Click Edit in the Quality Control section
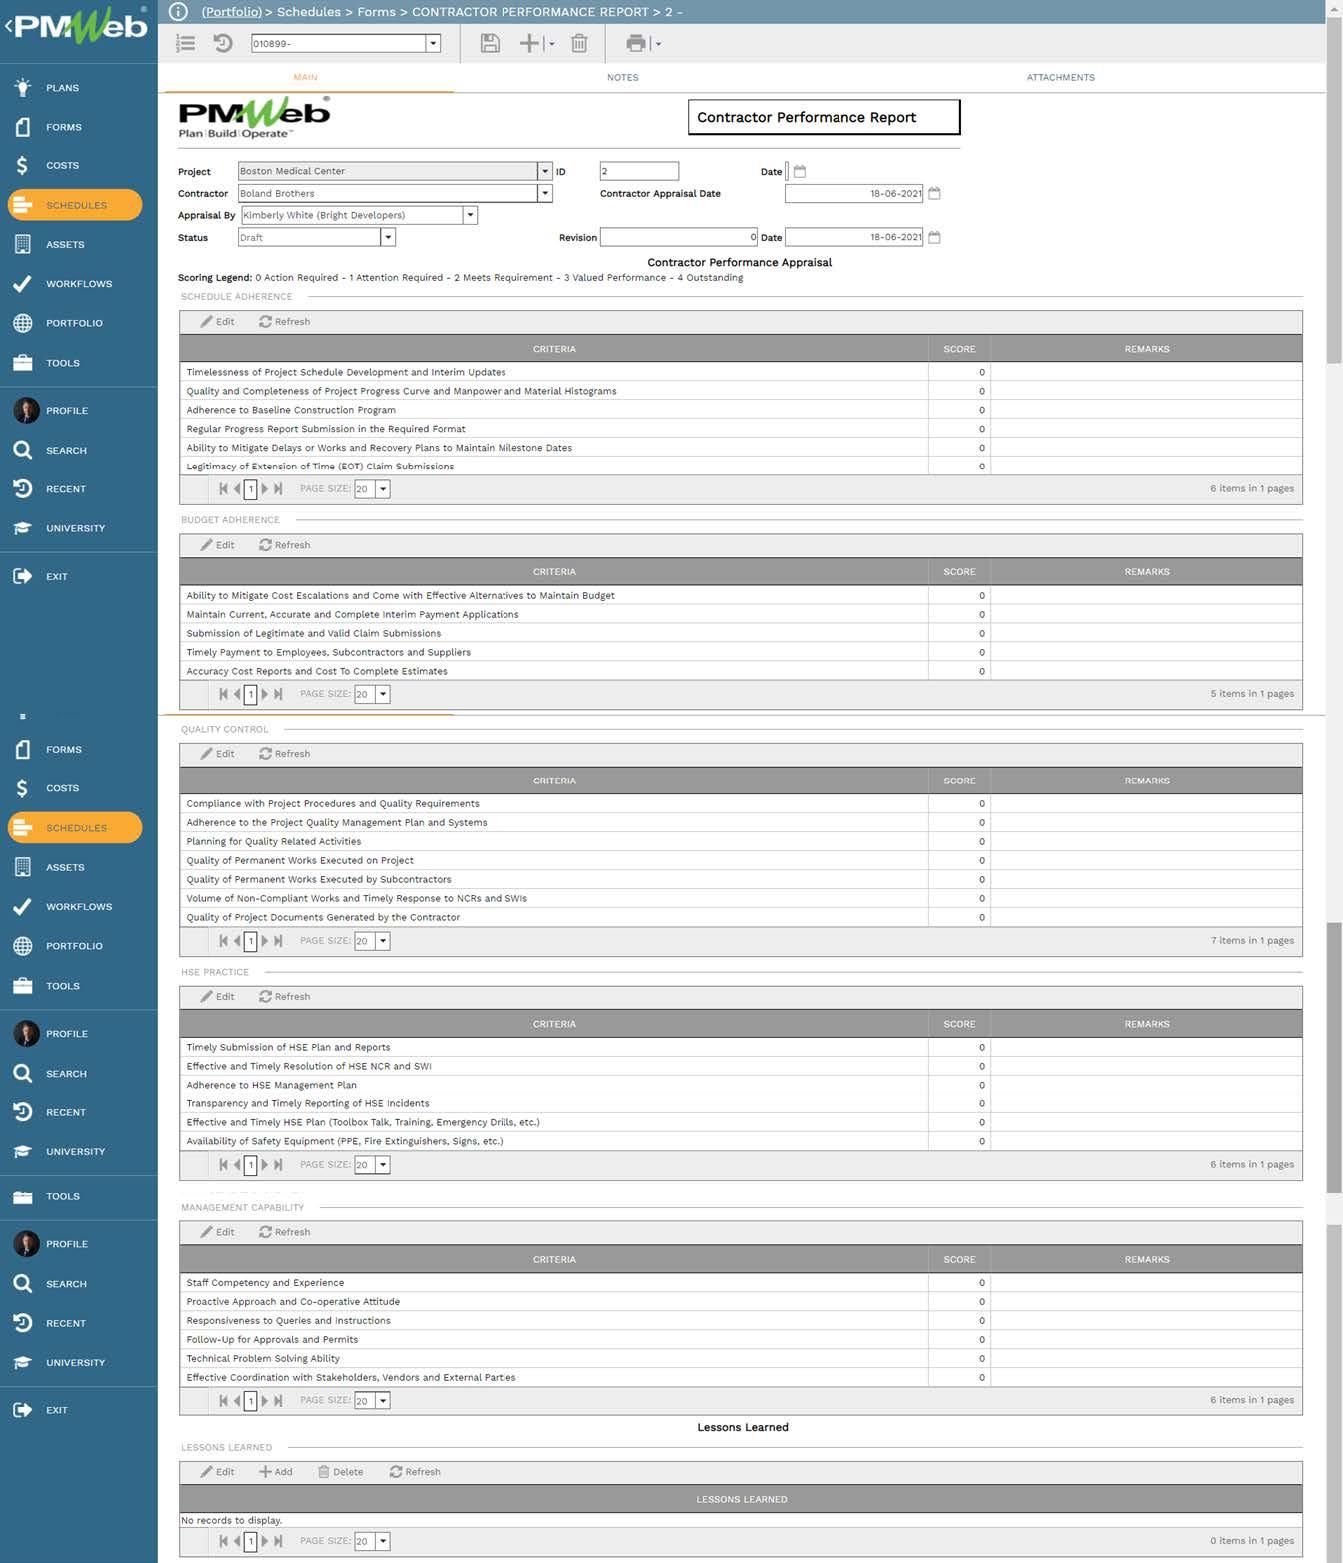 pos(217,754)
